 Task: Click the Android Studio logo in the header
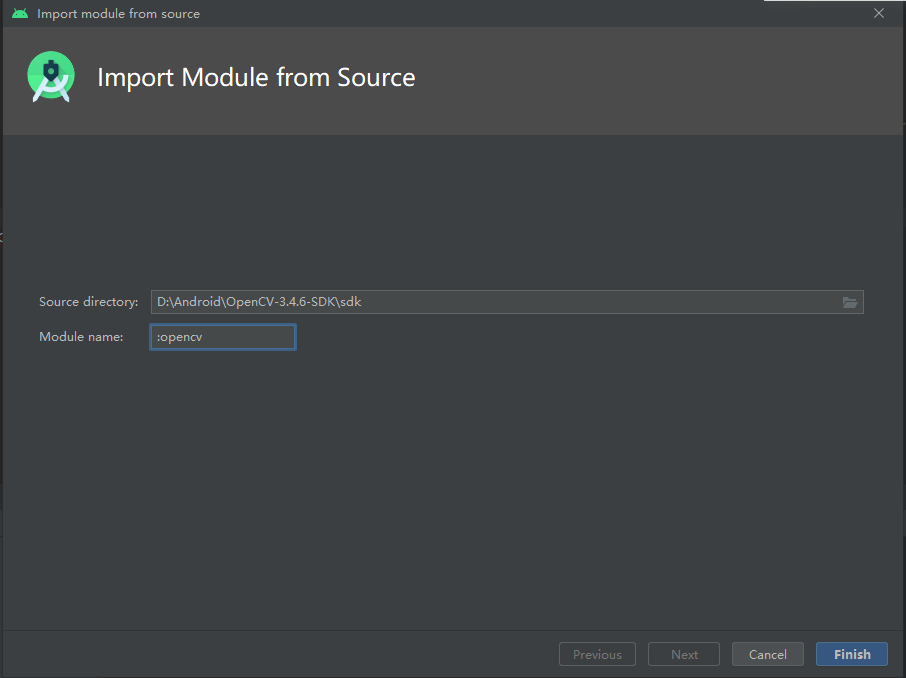[51, 77]
